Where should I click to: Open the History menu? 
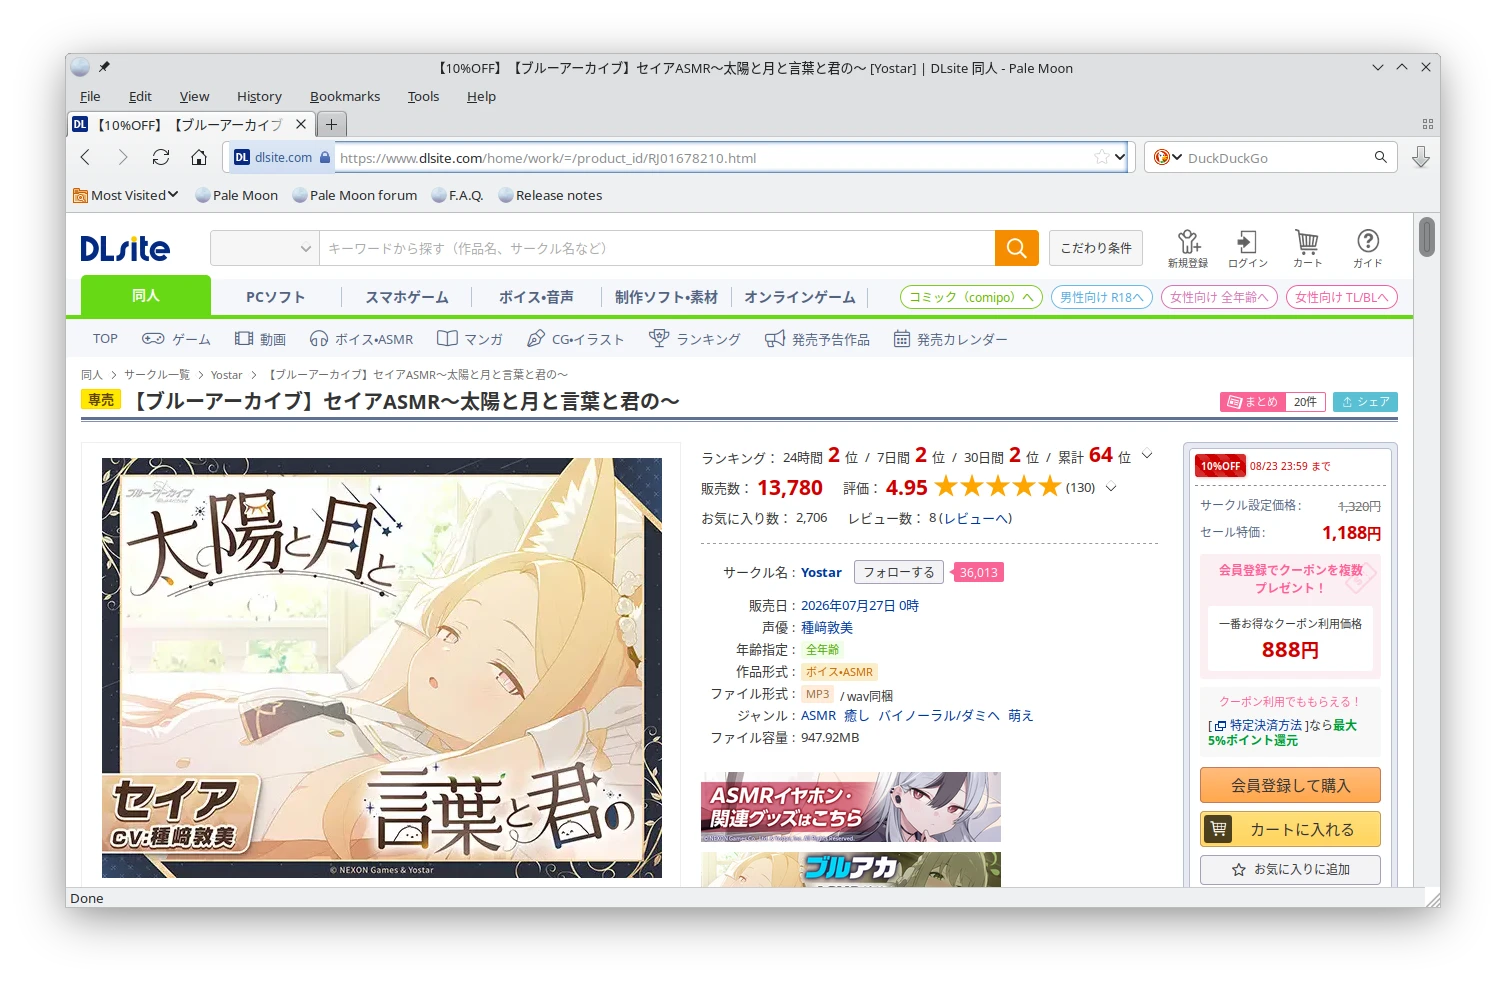tap(259, 96)
